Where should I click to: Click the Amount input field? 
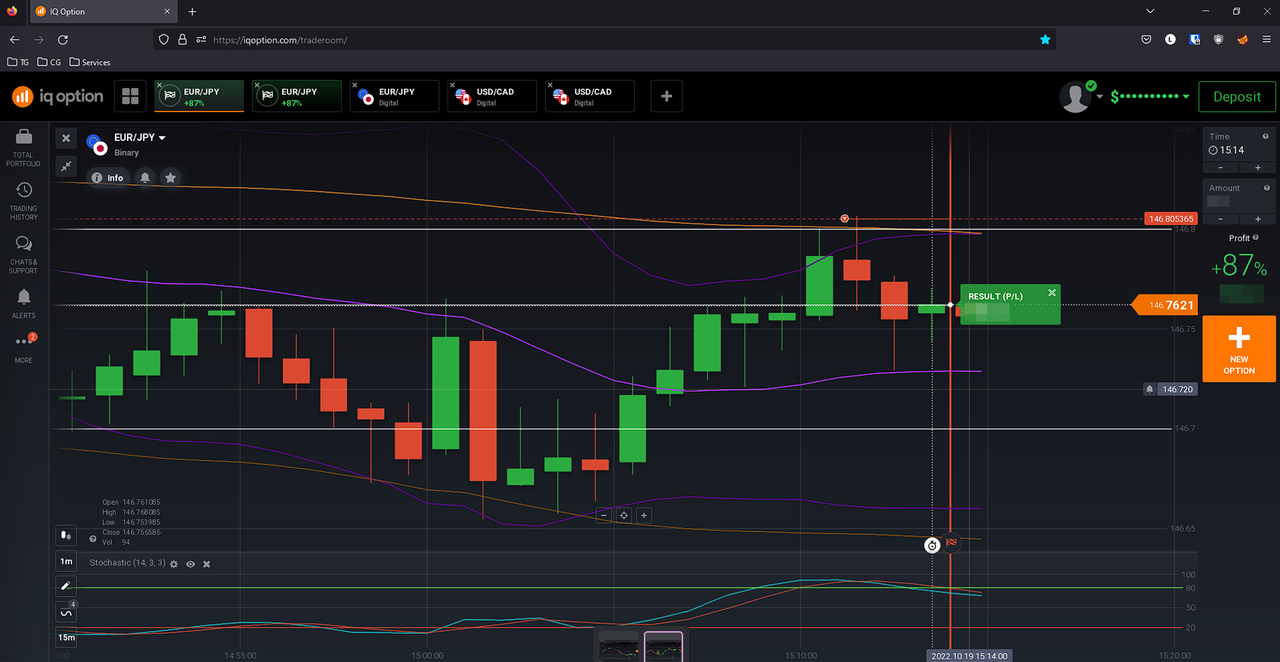(1239, 195)
